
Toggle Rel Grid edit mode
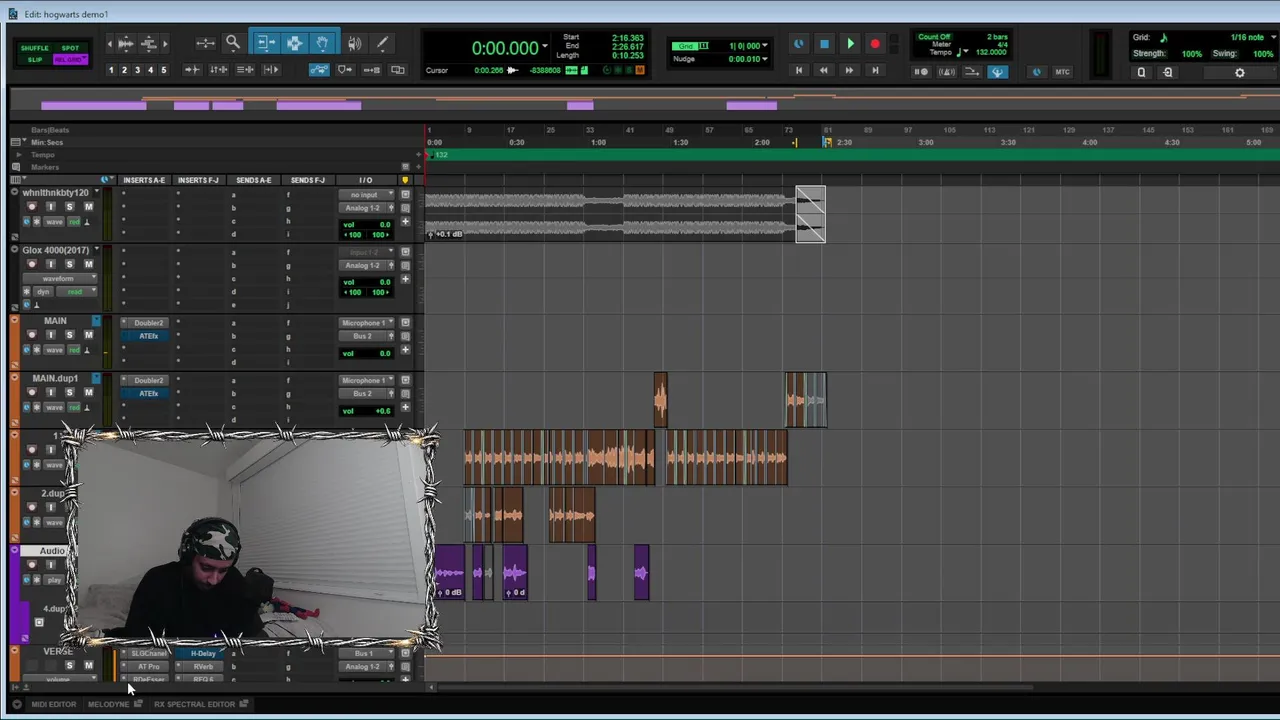click(x=70, y=59)
